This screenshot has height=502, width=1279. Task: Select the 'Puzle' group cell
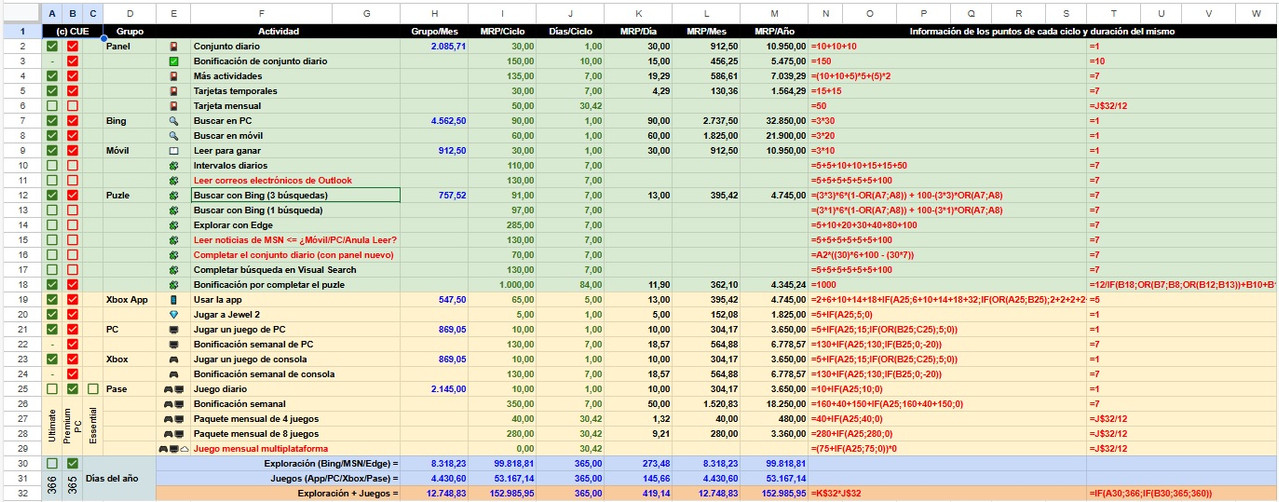[128, 195]
